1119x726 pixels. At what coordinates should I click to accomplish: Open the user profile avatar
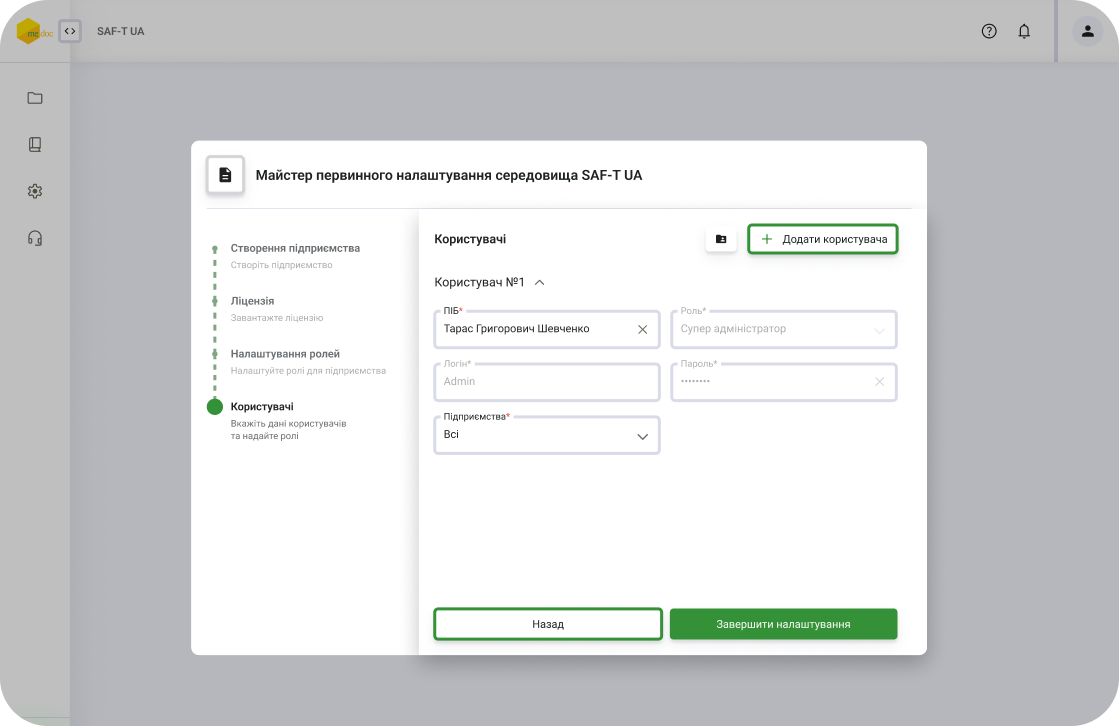click(1087, 31)
